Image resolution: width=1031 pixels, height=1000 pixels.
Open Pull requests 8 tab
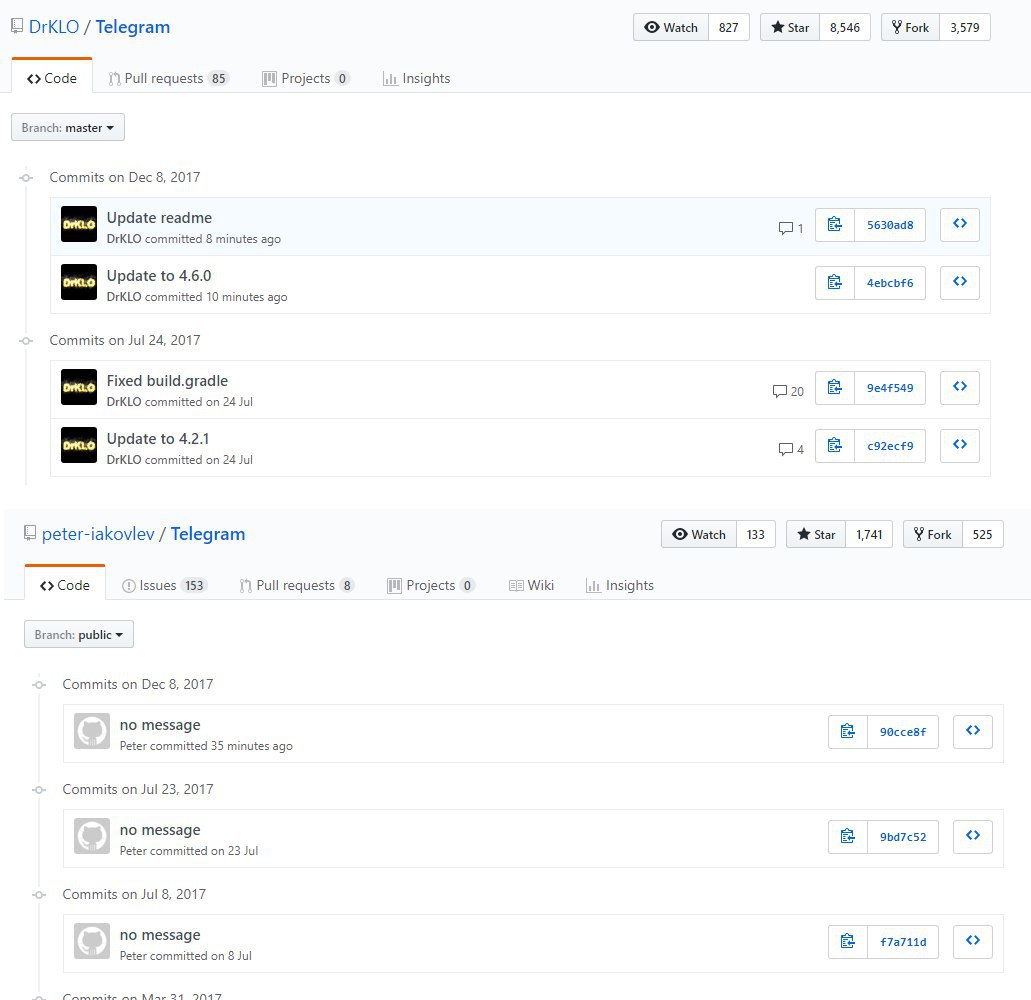(297, 585)
